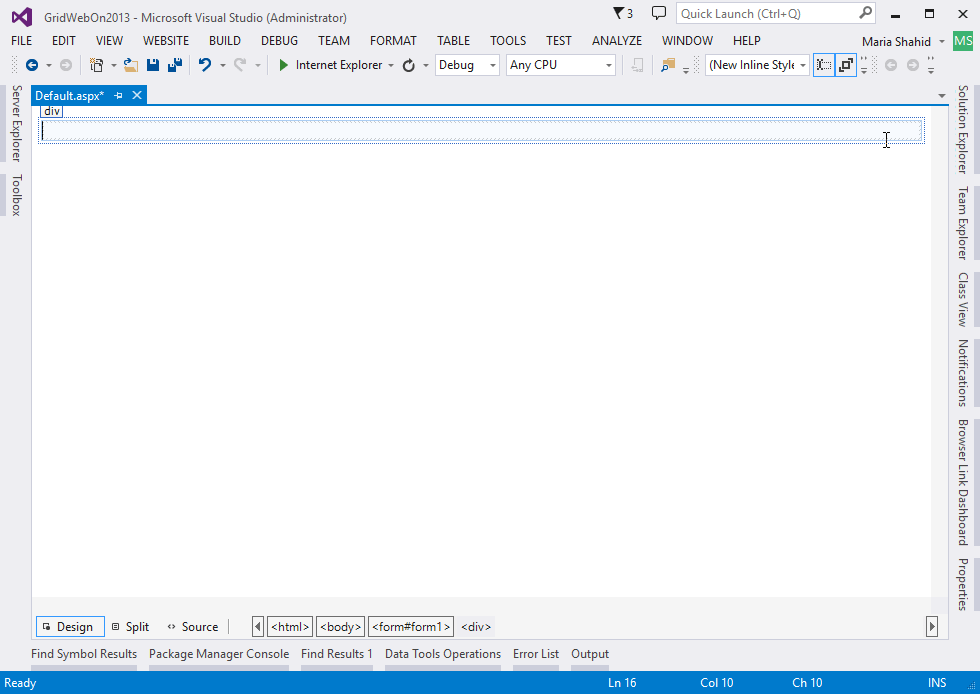The width and height of the screenshot is (980, 694).
Task: Click the Visual Studio logo icon
Action: pyautogui.click(x=22, y=17)
